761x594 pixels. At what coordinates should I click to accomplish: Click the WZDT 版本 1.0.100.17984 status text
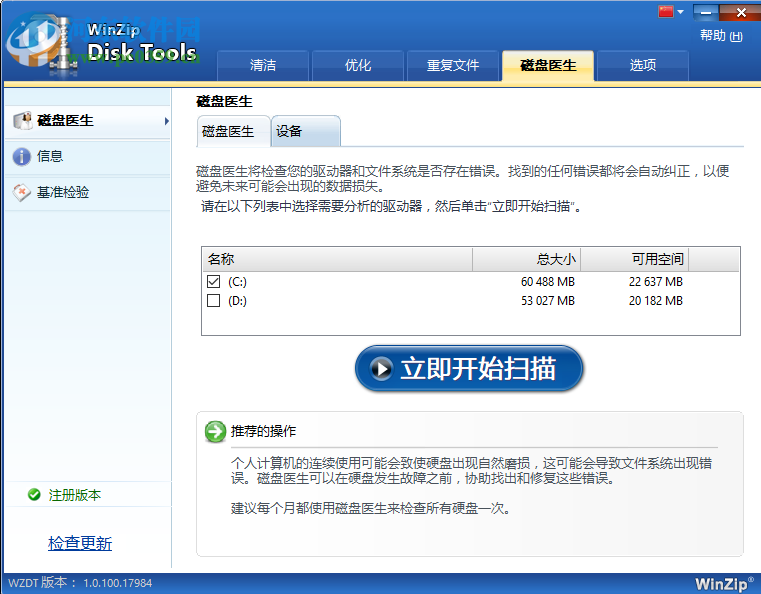click(81, 583)
